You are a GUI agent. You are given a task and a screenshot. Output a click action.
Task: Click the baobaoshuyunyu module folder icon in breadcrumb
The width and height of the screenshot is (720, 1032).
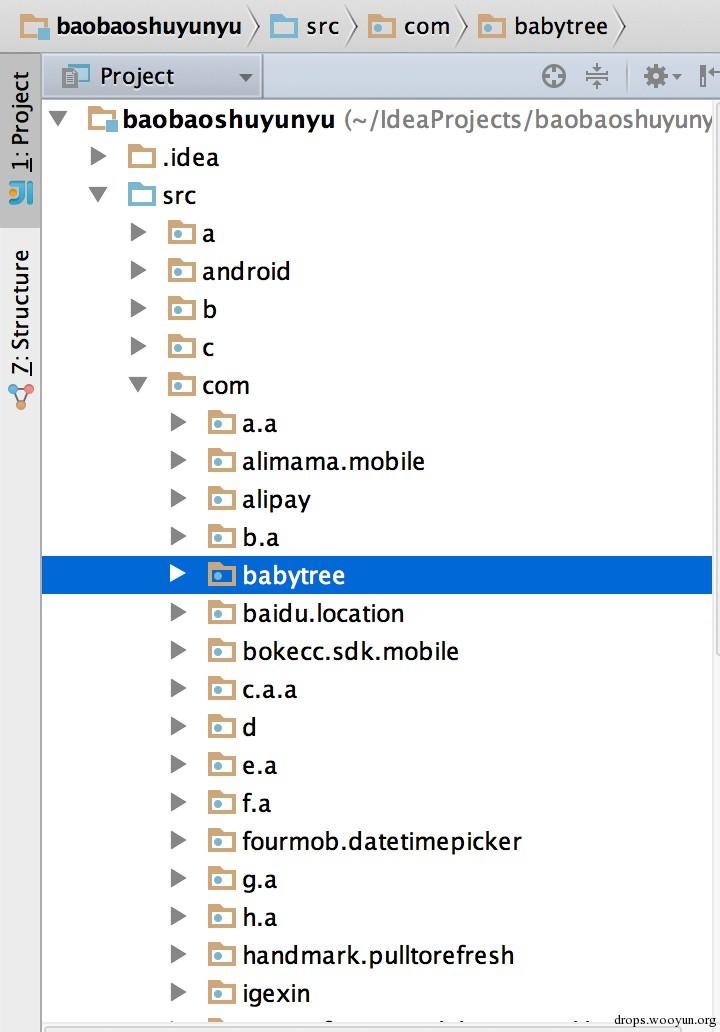tap(34, 27)
